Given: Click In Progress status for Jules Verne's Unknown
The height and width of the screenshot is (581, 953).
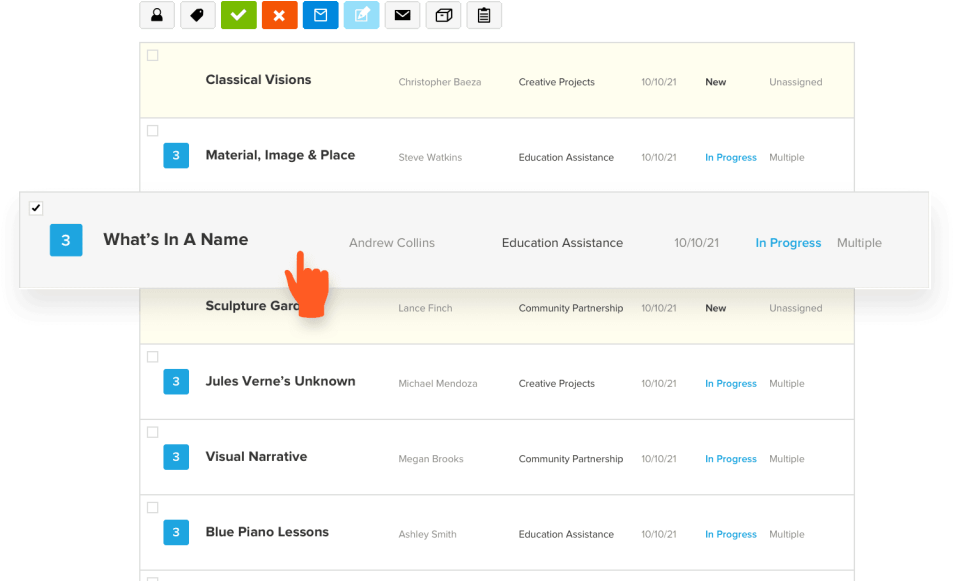Looking at the screenshot, I should 731,383.
